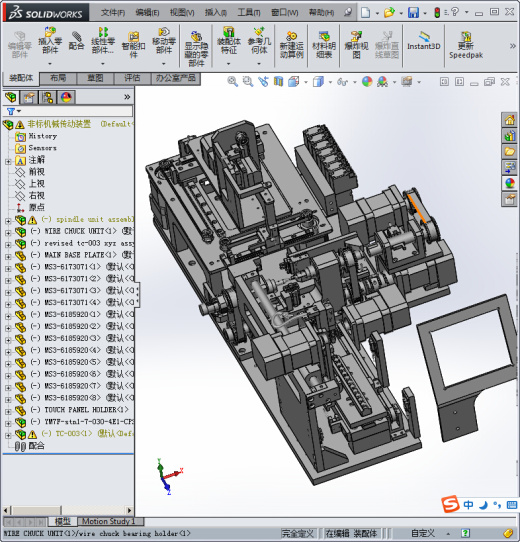Viewport: 520px width, 542px height.
Task: Open the ConfigurationManager tab icon
Action: [x=47, y=97]
